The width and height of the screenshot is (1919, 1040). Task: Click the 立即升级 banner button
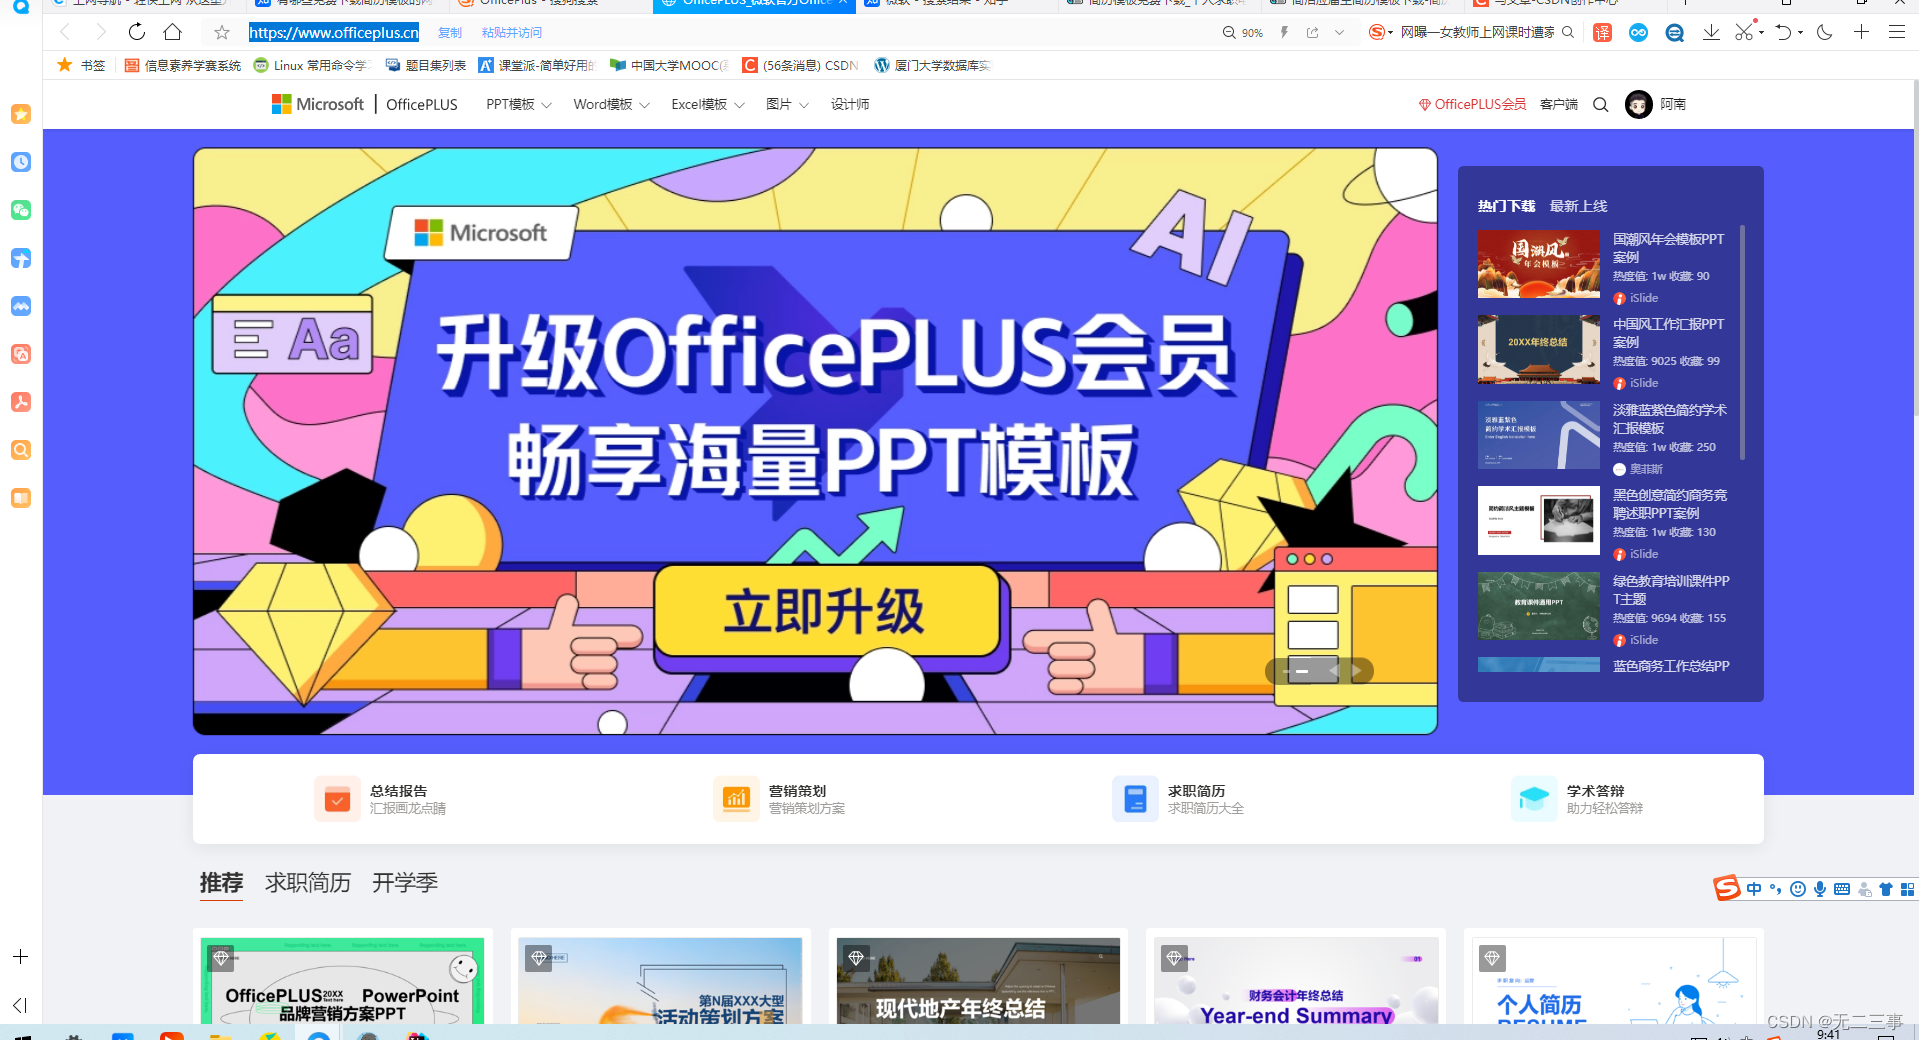tap(827, 611)
